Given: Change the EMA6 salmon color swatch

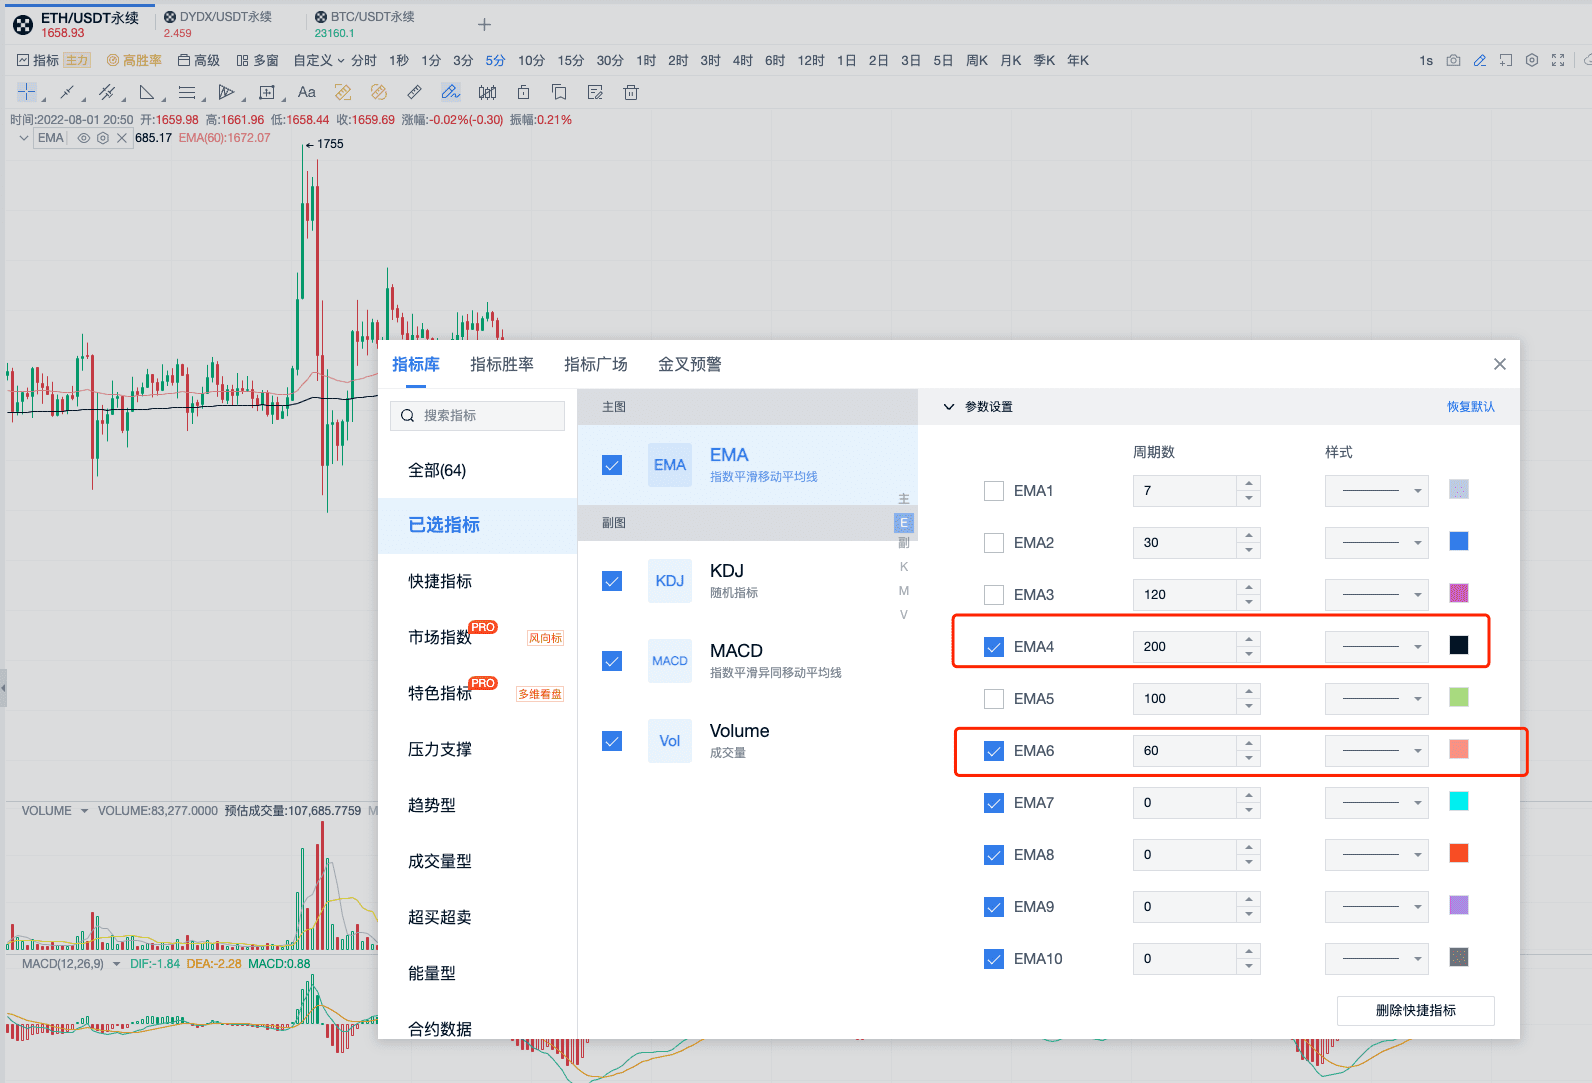Looking at the screenshot, I should [1459, 749].
